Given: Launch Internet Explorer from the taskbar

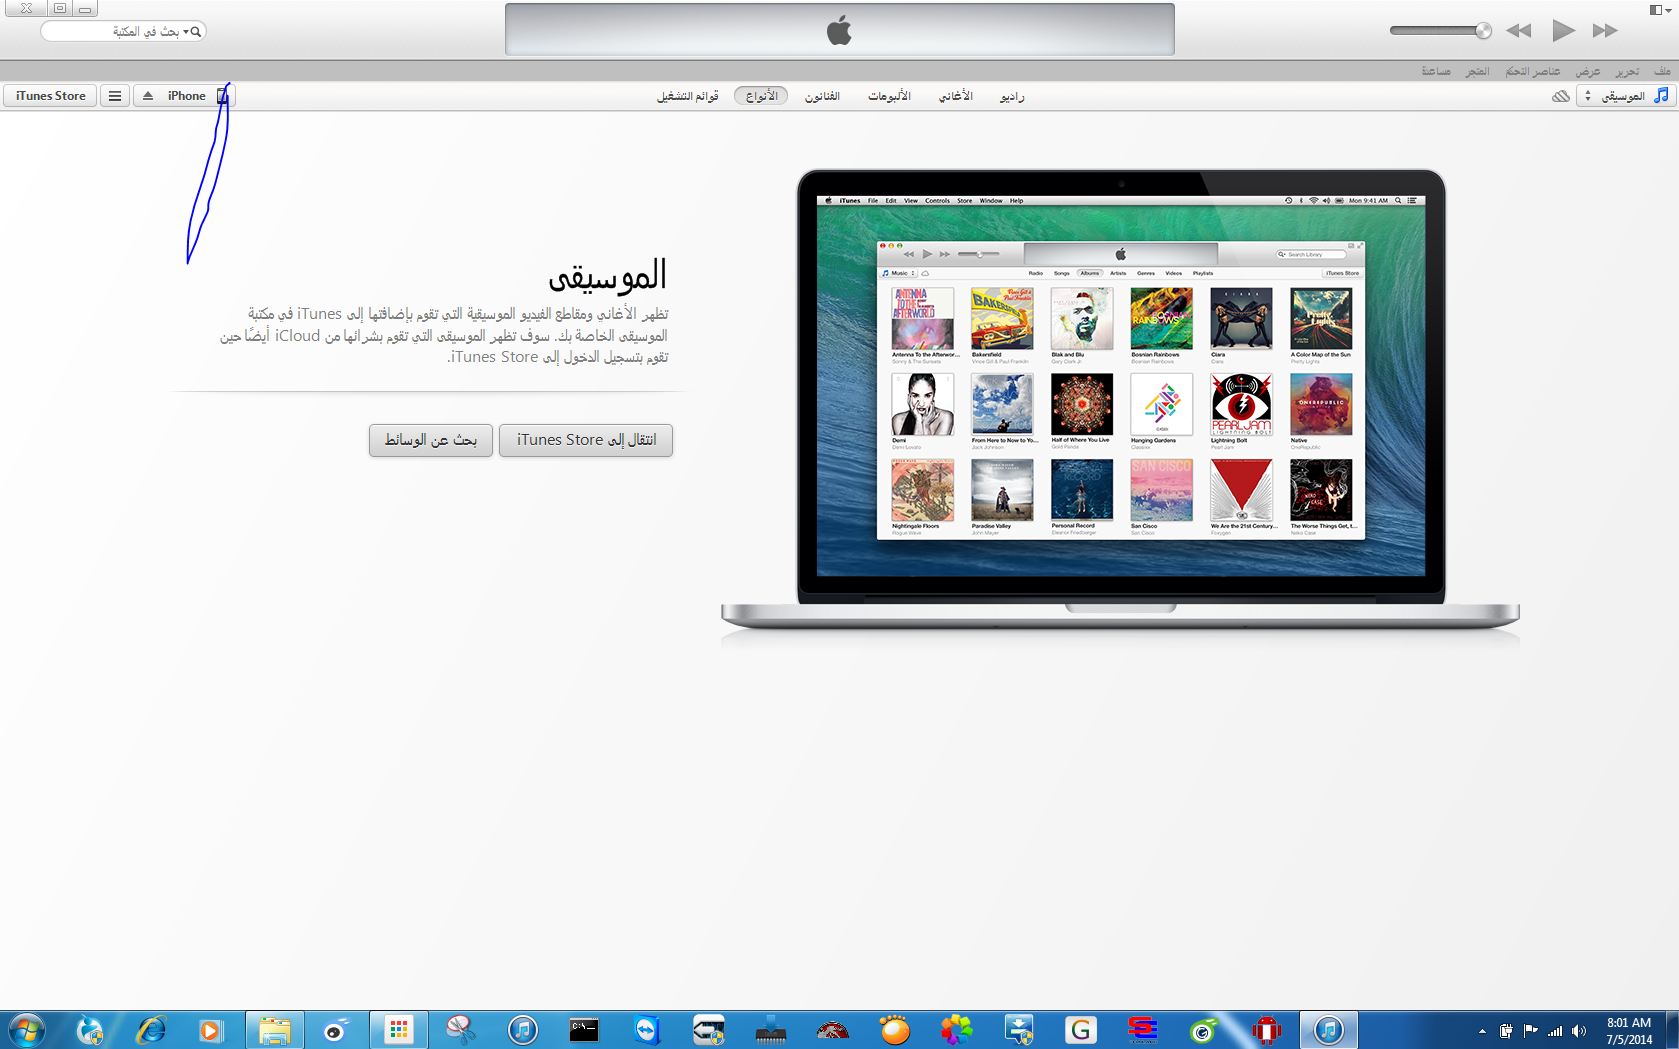Looking at the screenshot, I should [x=151, y=1030].
